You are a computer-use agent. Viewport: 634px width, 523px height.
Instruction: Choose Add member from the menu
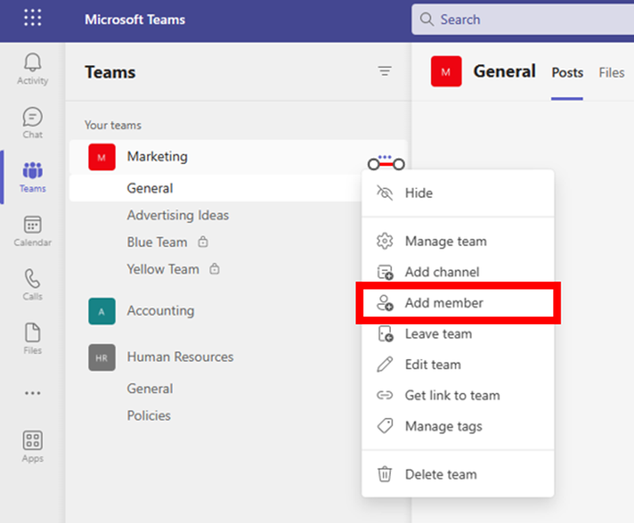pyautogui.click(x=458, y=303)
